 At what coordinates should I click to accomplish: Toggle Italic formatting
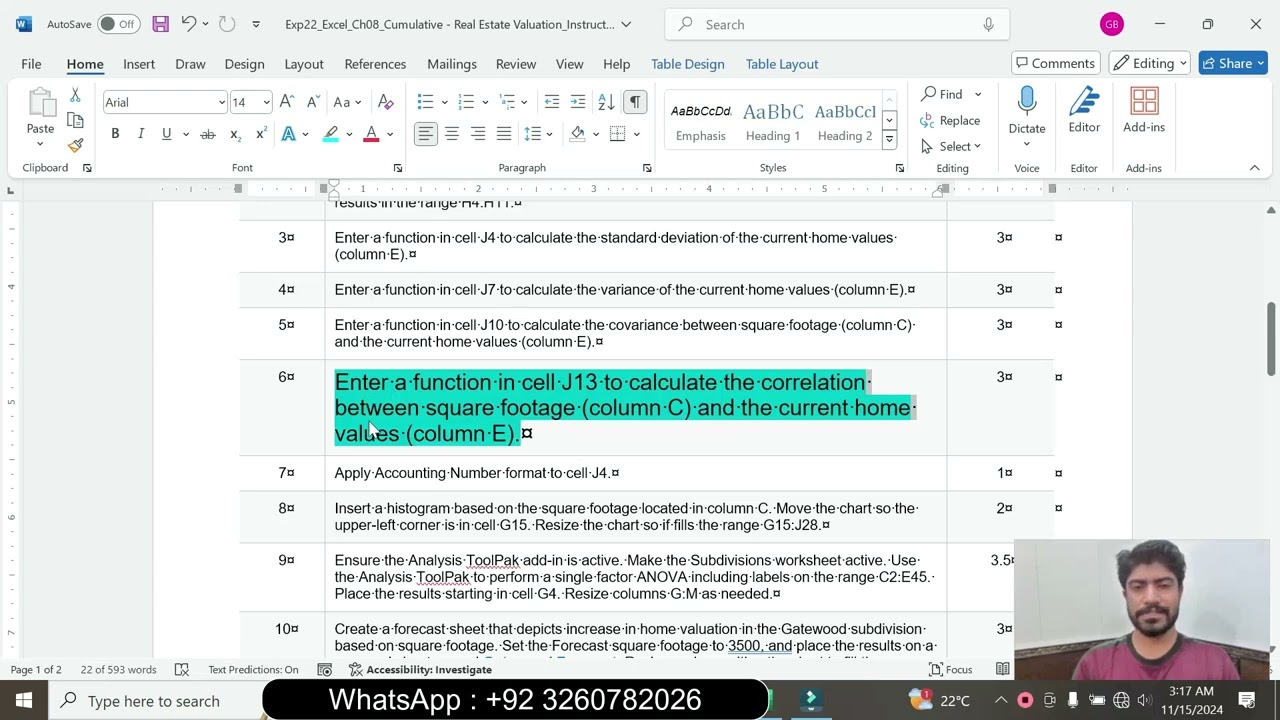tap(141, 134)
